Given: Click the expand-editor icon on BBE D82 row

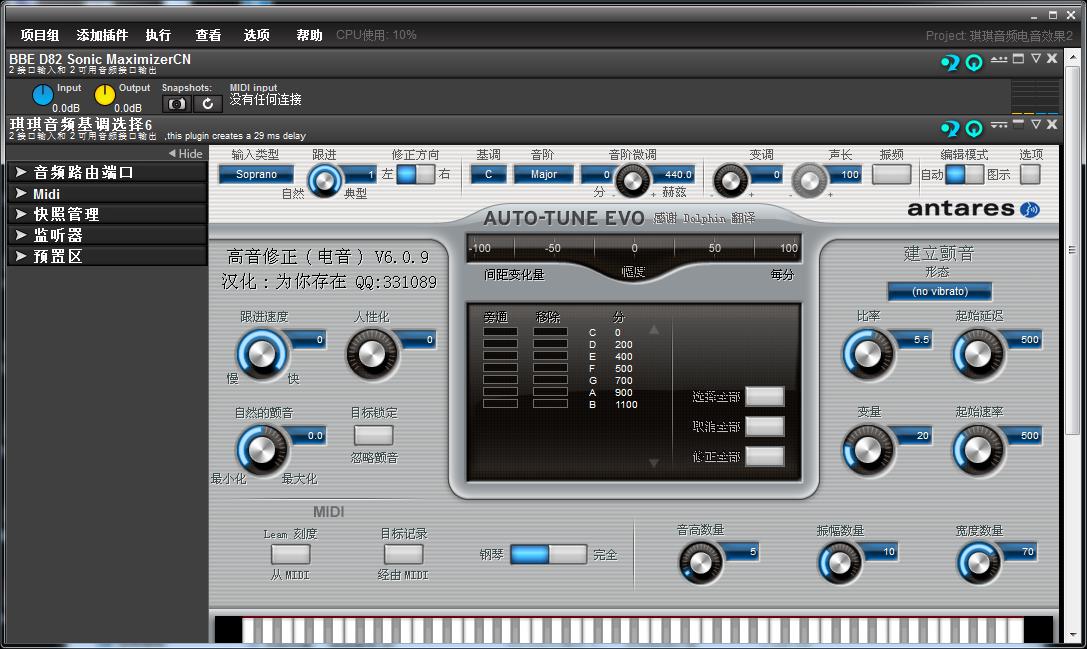Looking at the screenshot, I should 999,60.
